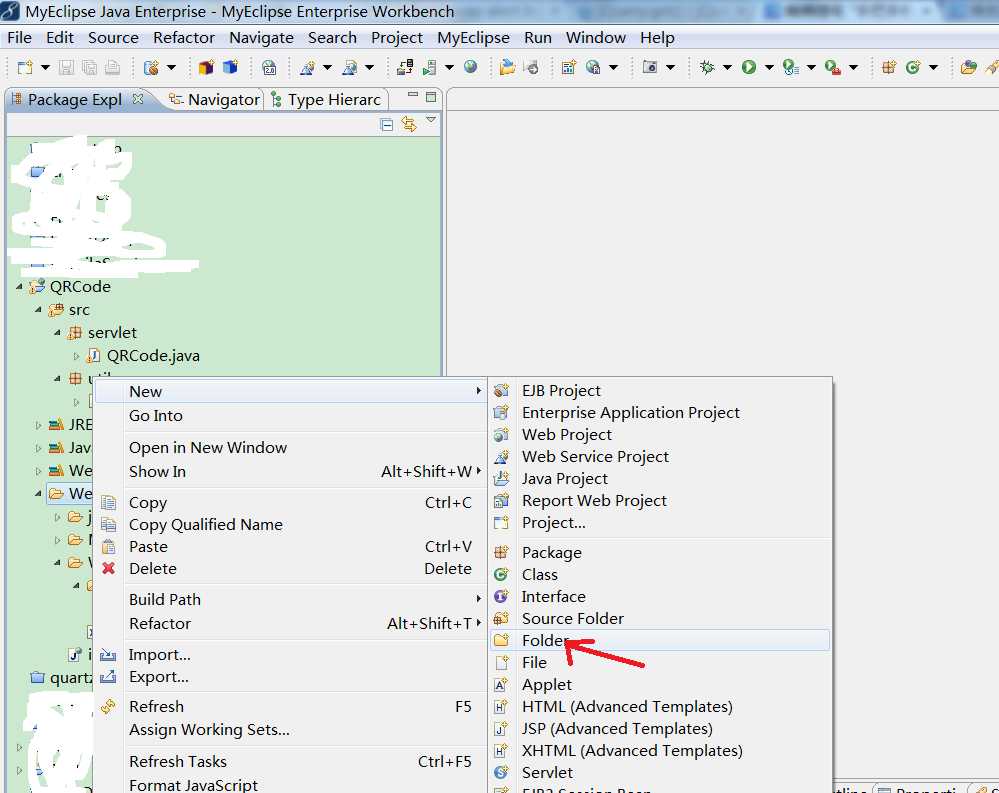
Task: Expand the QRCode.java tree node
Action: [x=76, y=355]
